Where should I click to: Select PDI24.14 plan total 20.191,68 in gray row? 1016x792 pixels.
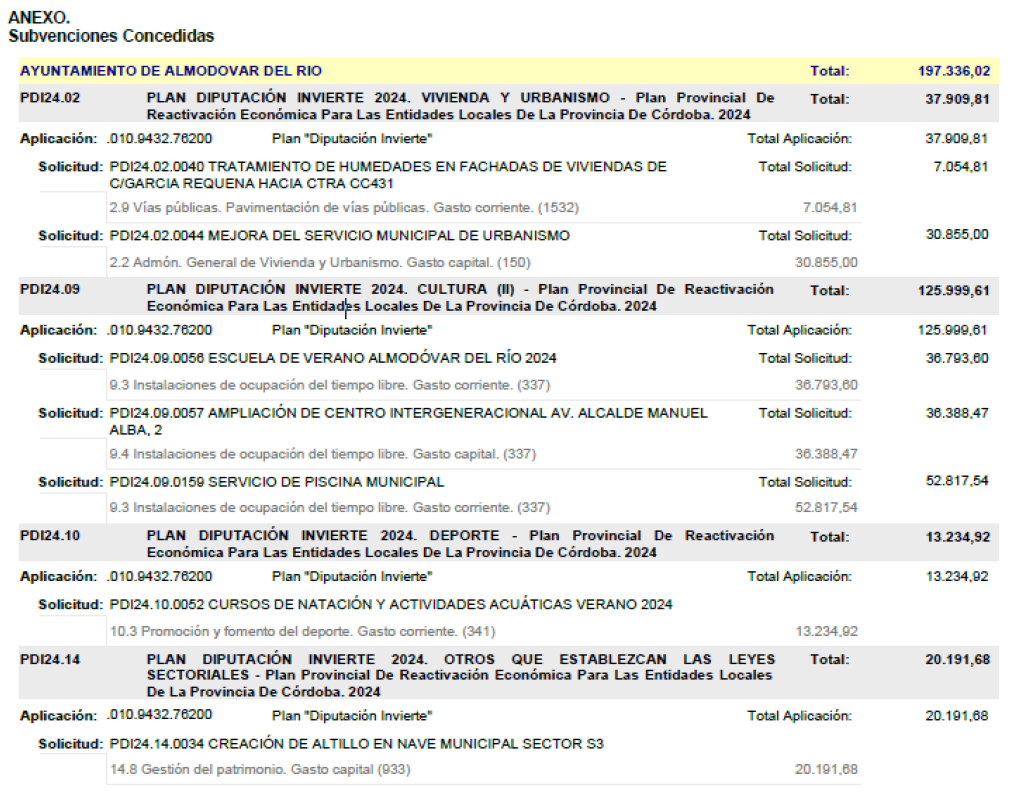[x=957, y=659]
